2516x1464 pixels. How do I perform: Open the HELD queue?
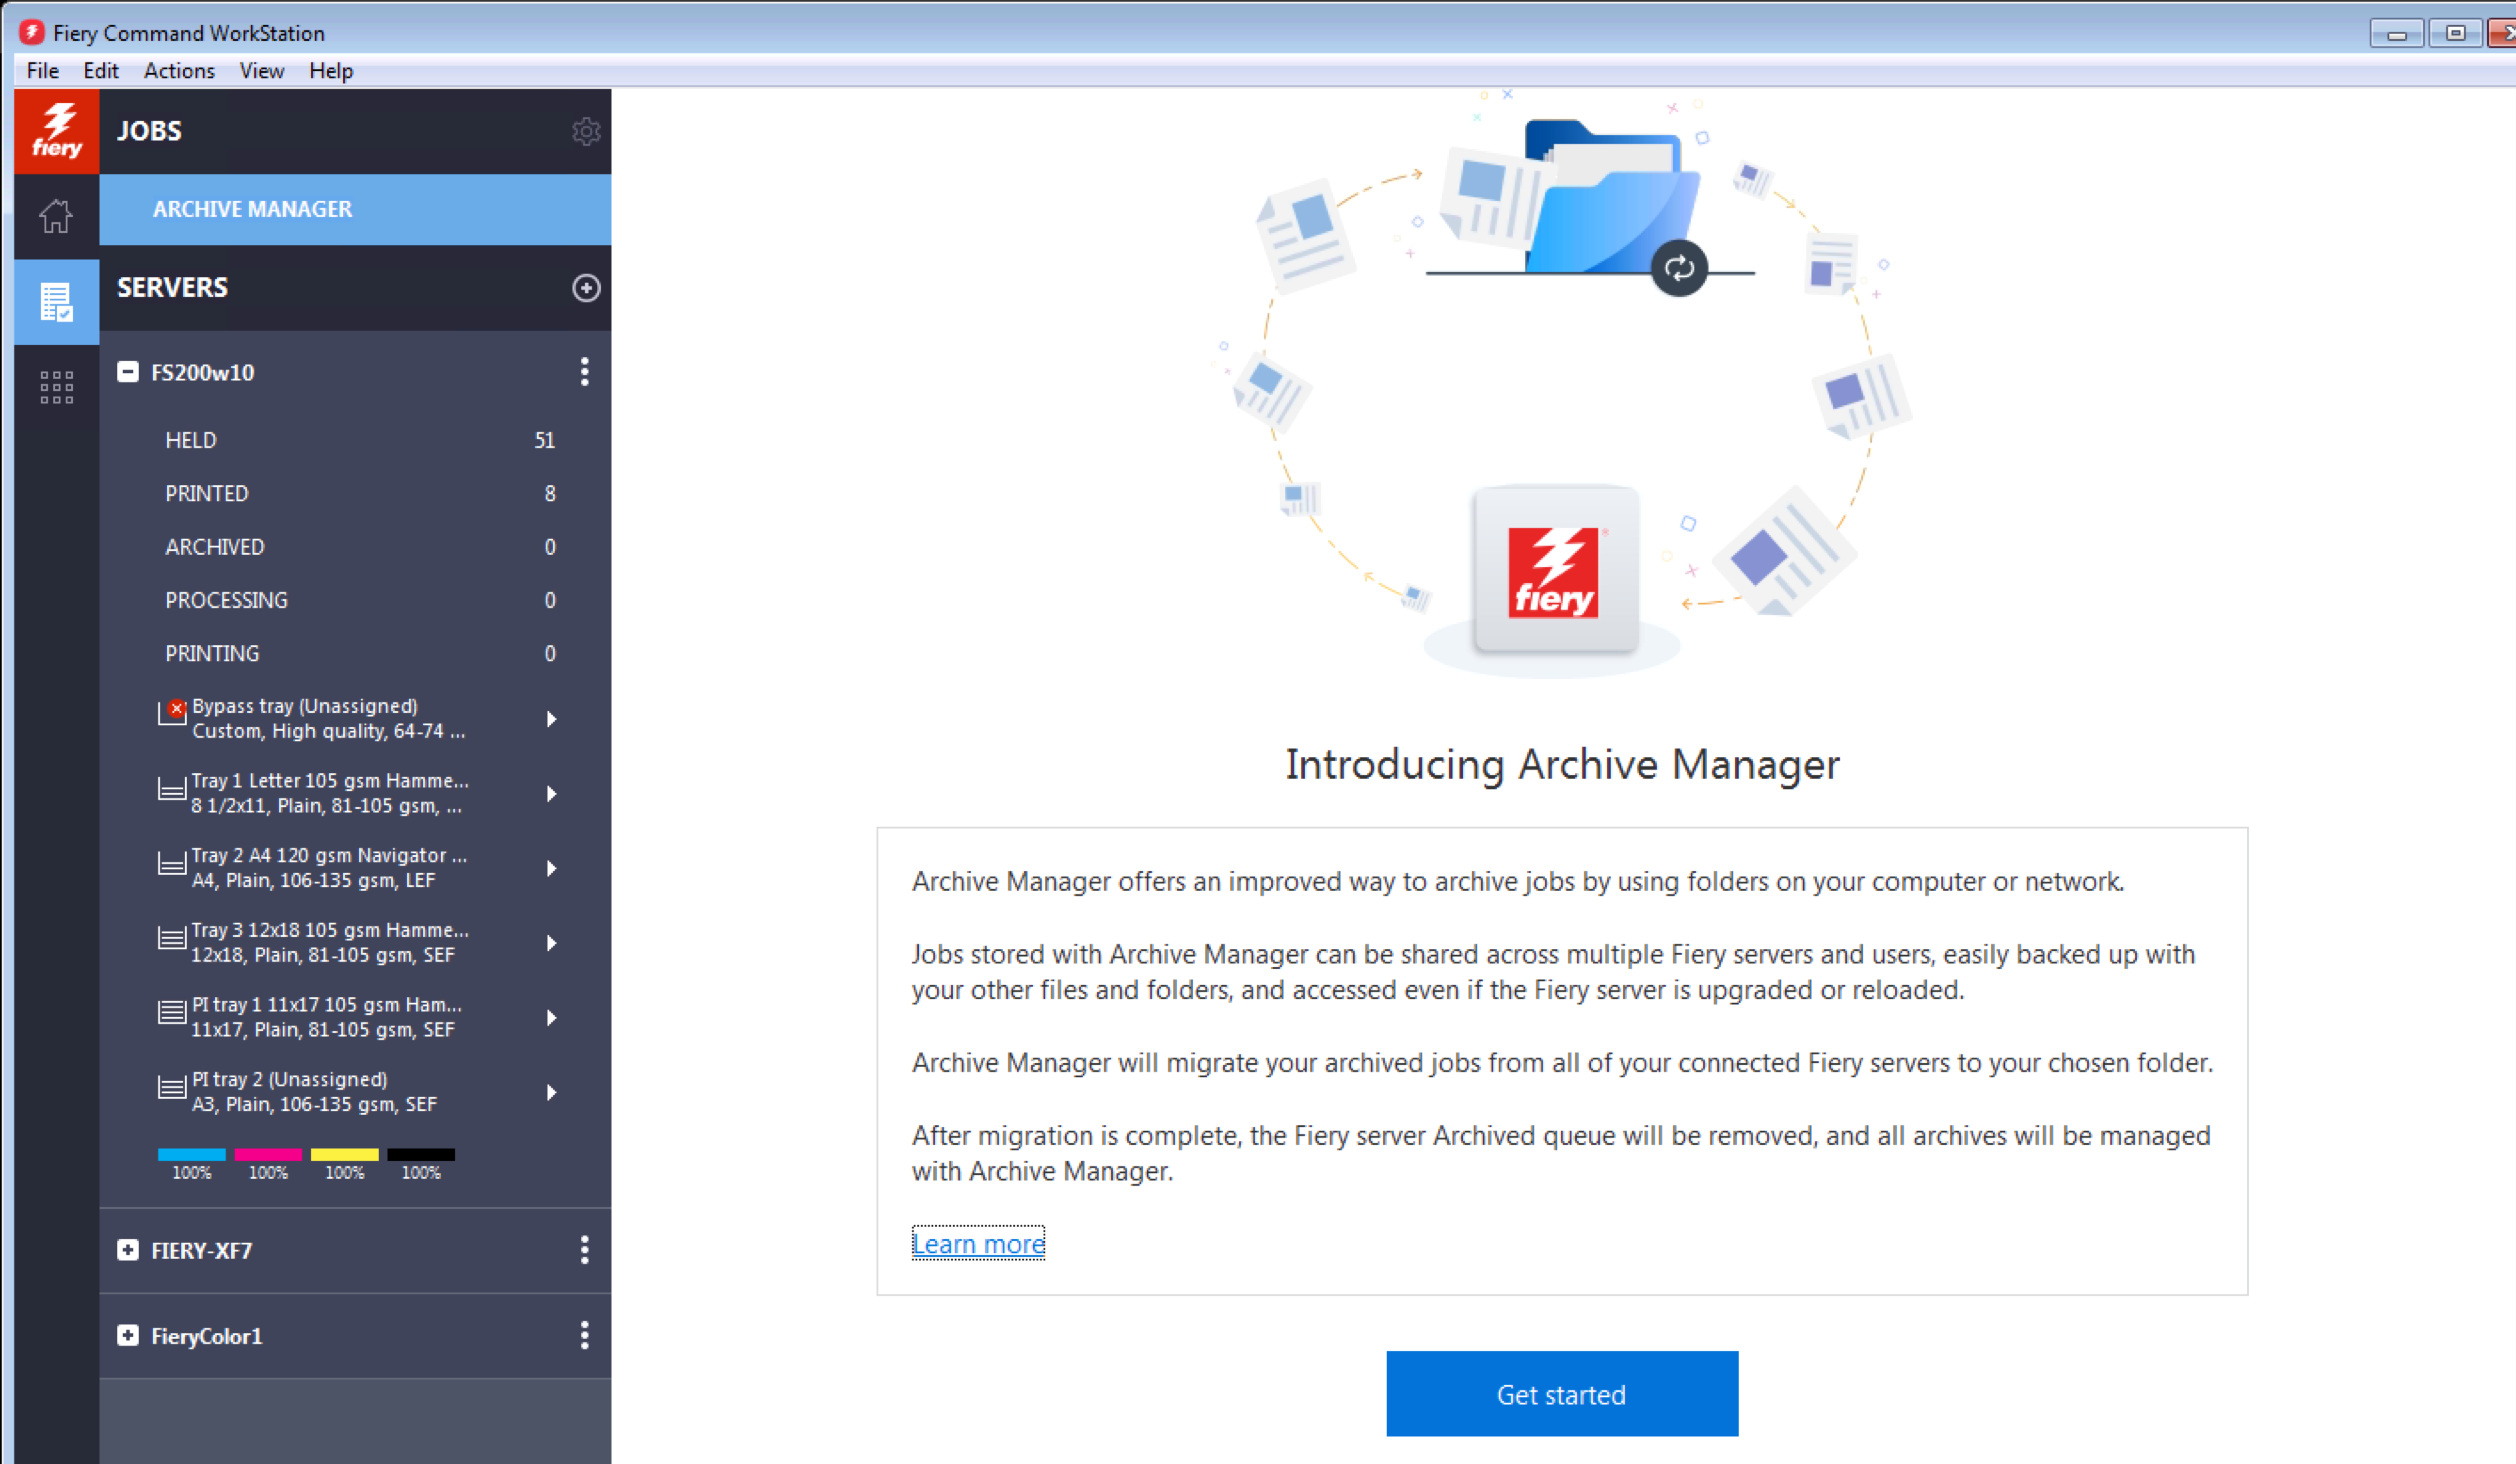(355, 440)
